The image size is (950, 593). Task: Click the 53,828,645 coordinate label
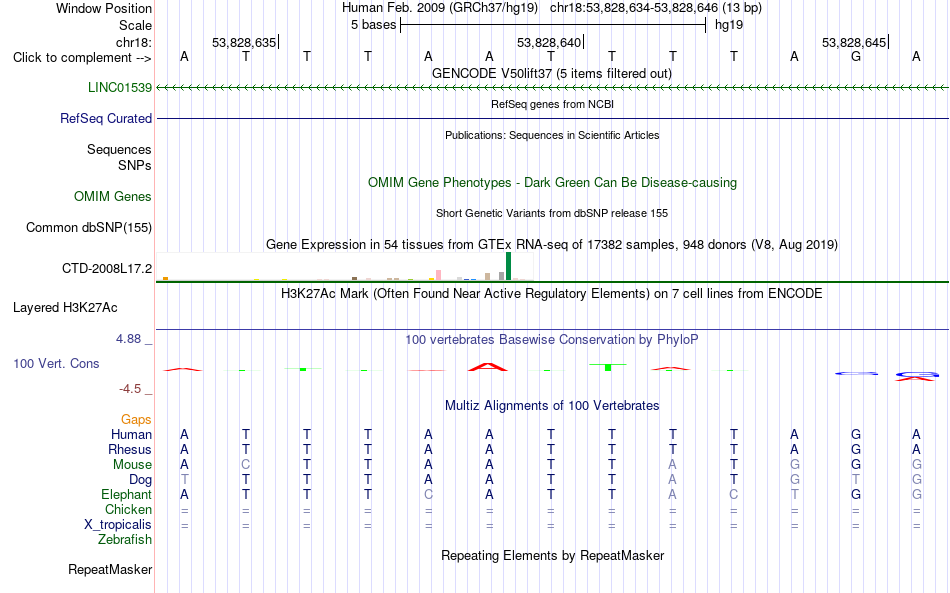[854, 42]
